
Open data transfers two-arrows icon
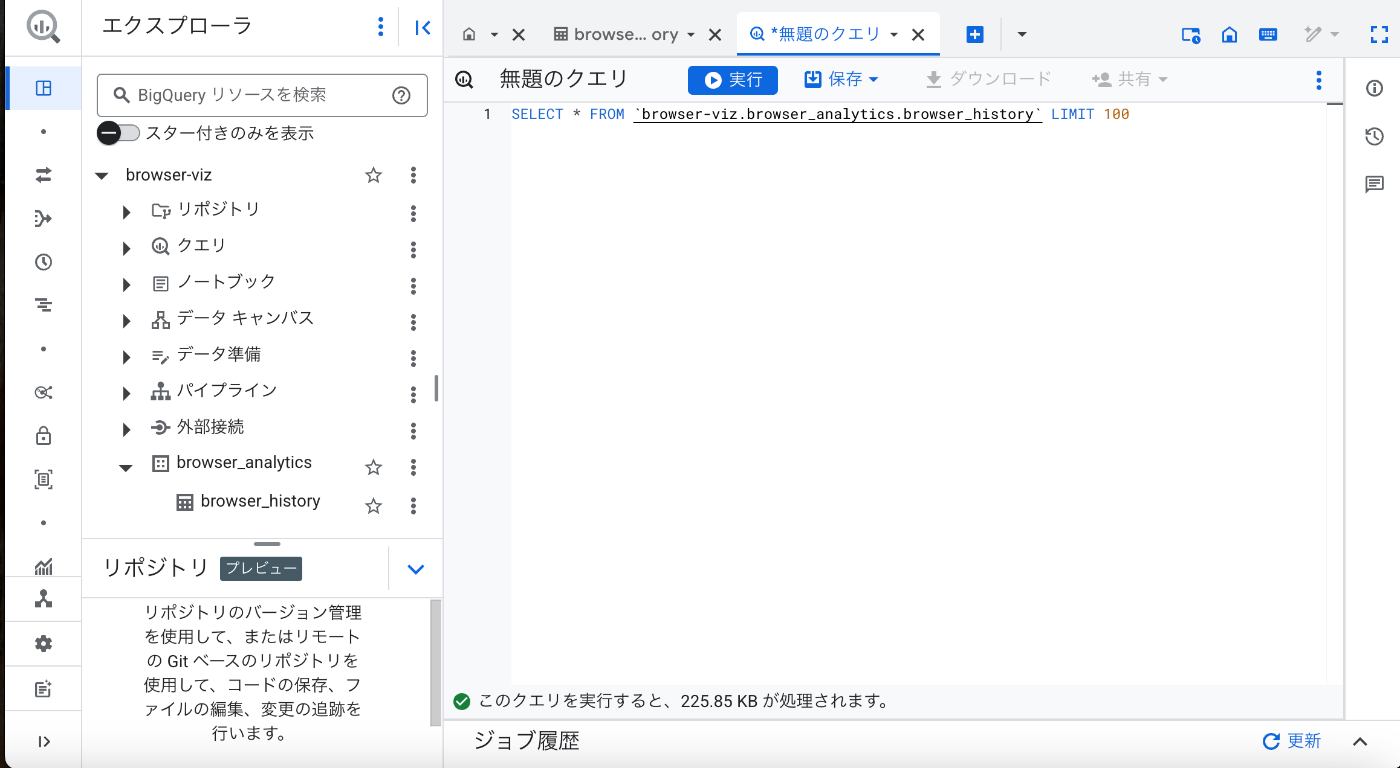[43, 175]
